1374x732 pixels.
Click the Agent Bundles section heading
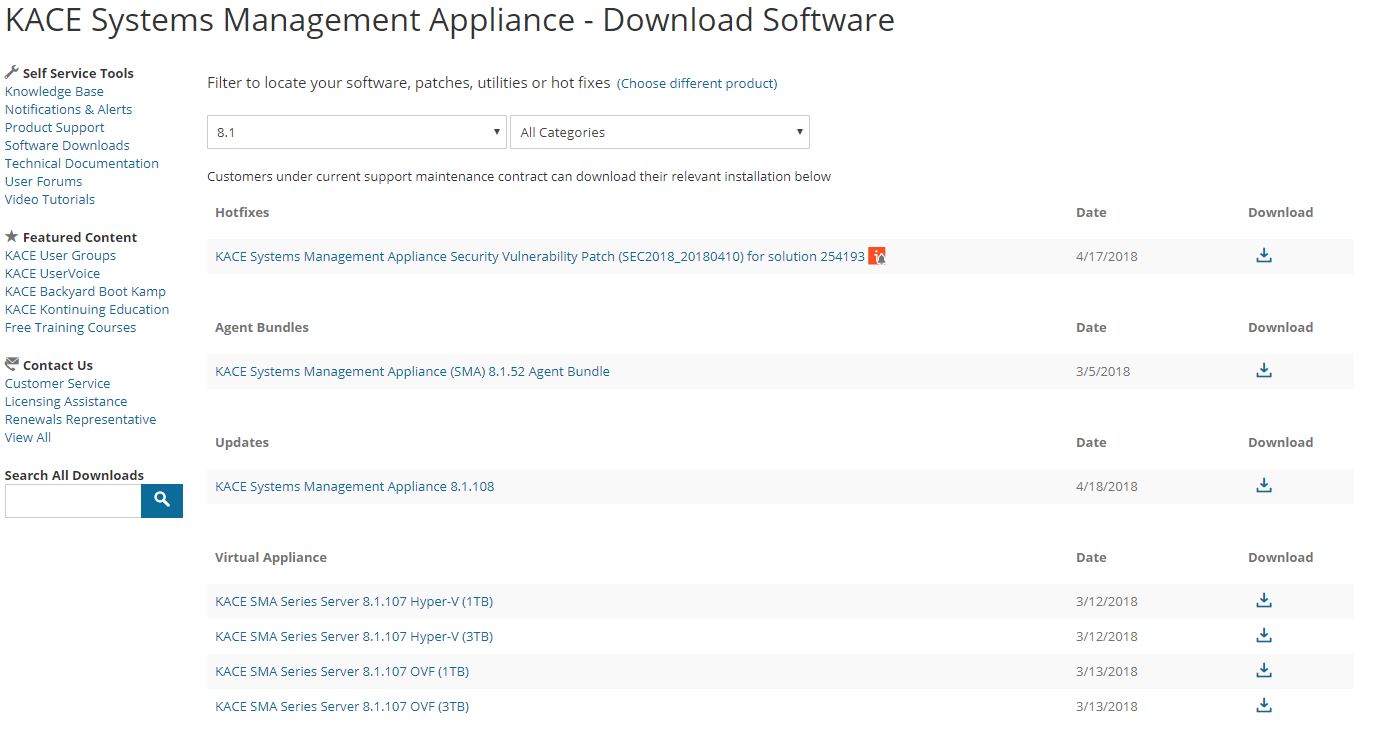(x=262, y=327)
